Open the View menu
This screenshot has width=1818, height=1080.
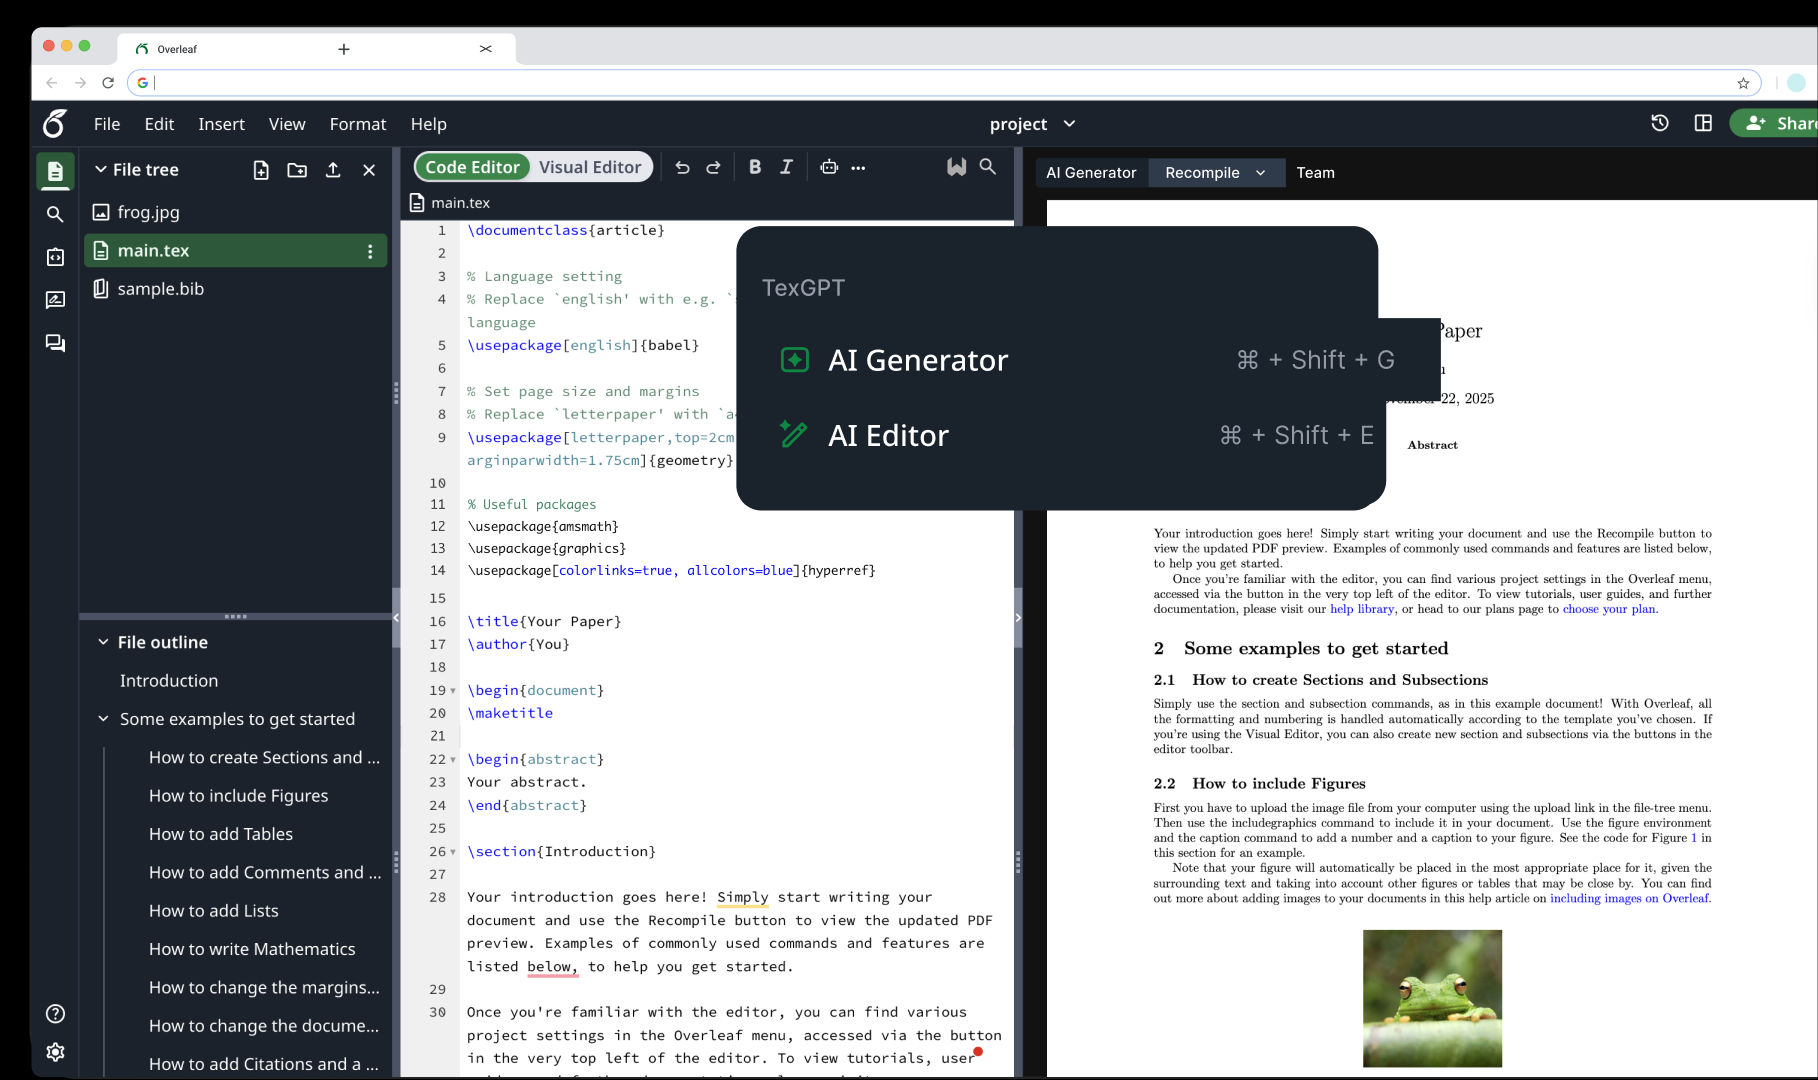click(287, 124)
